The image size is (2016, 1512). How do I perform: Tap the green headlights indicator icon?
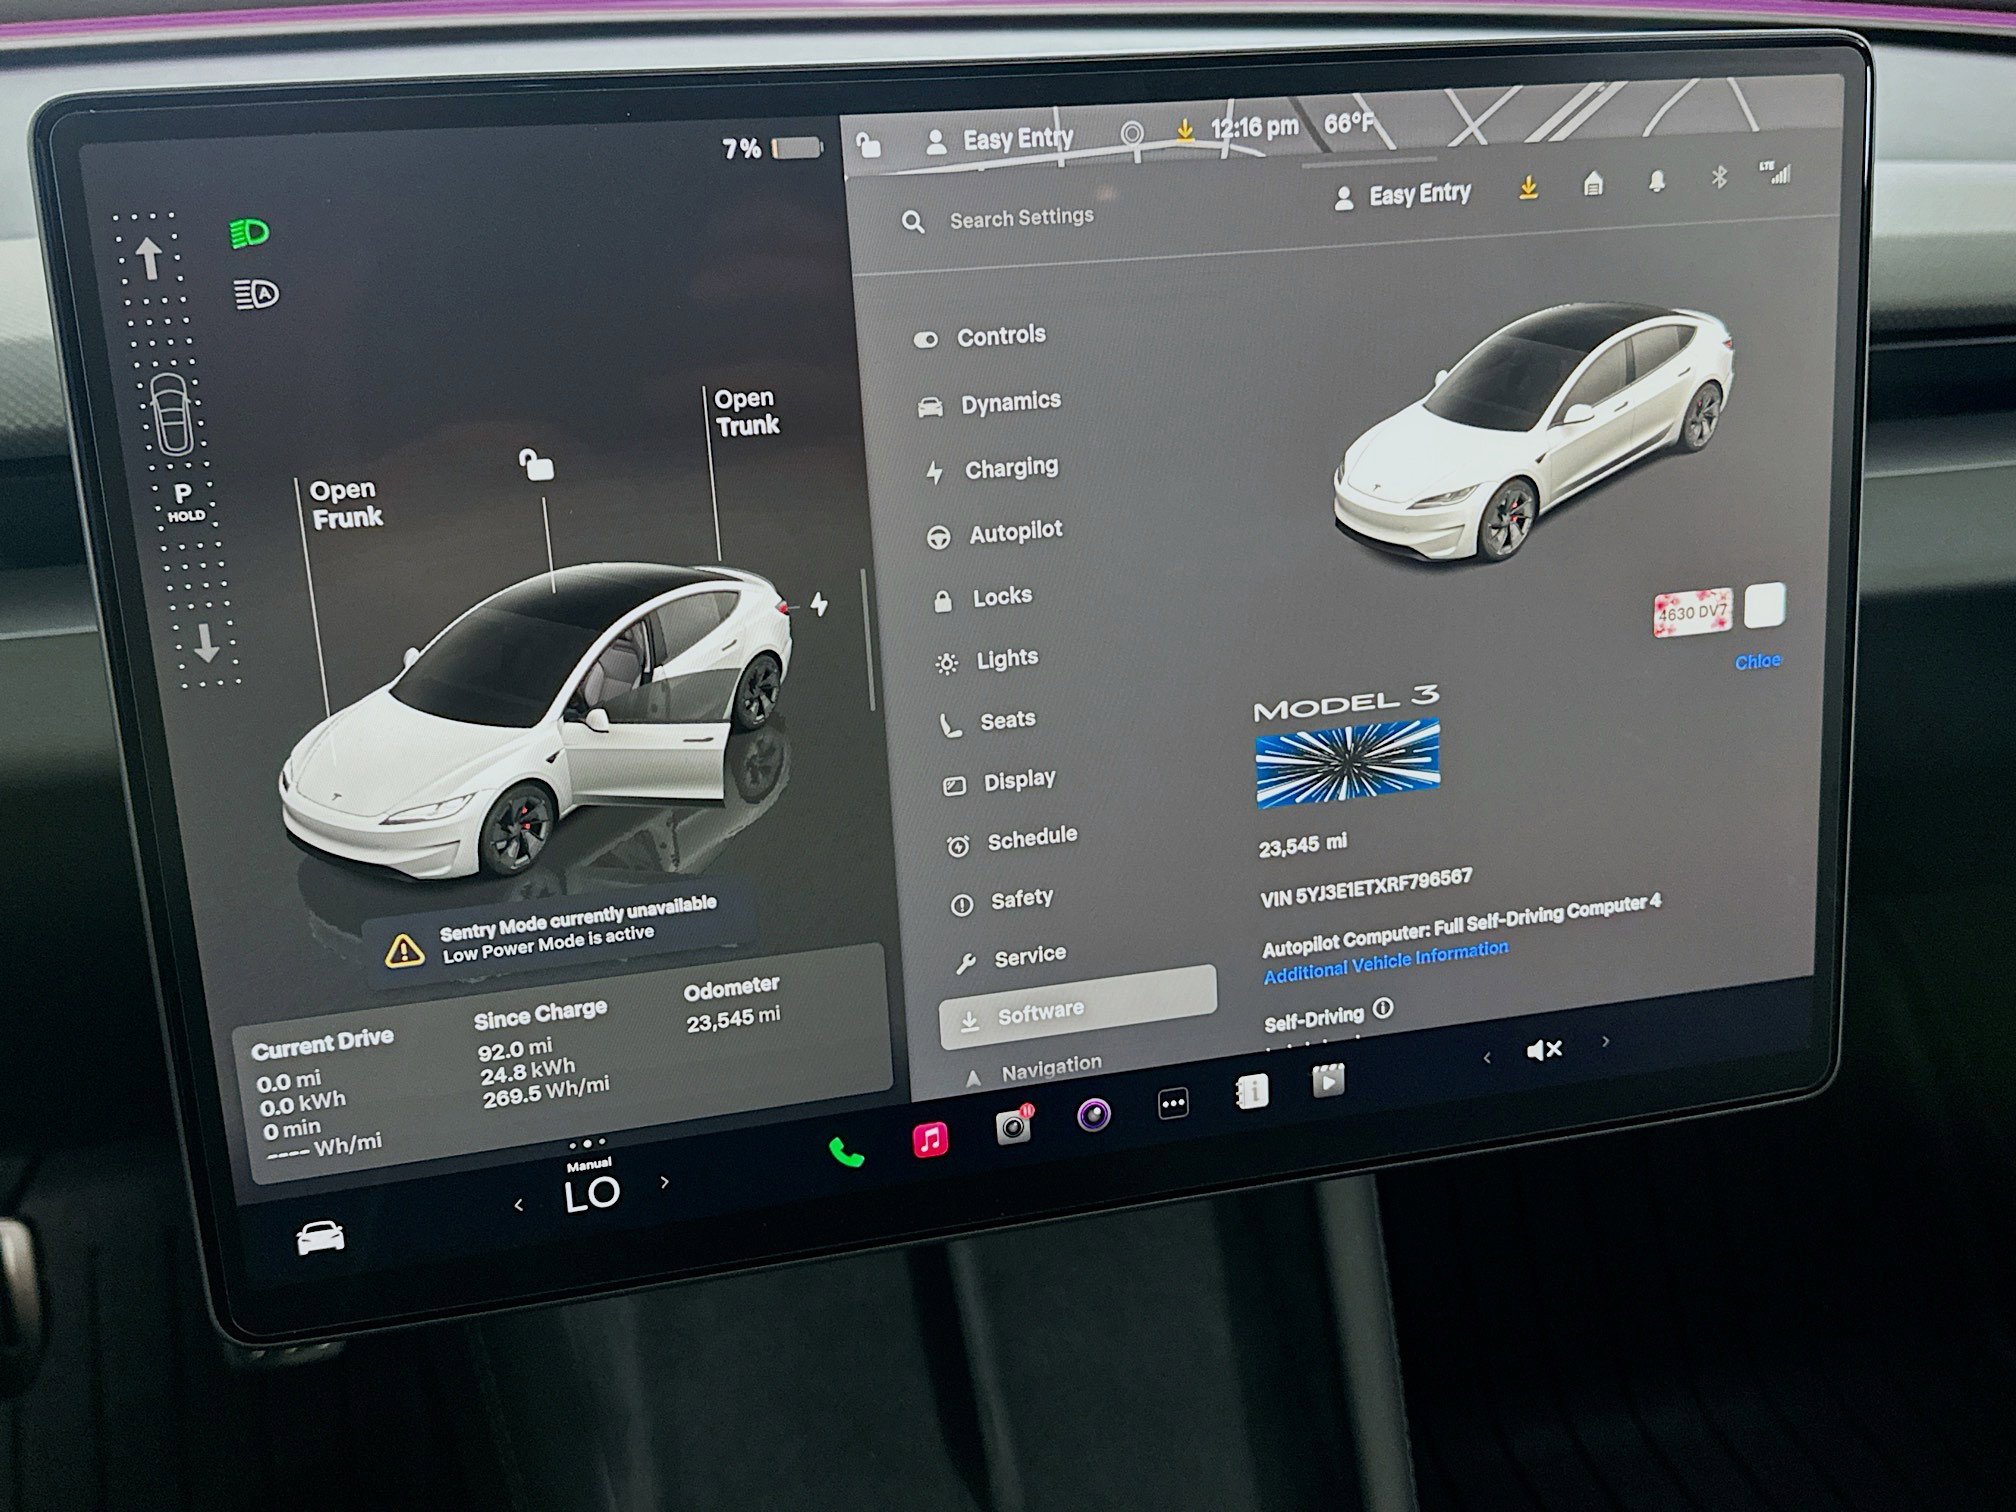[x=249, y=234]
